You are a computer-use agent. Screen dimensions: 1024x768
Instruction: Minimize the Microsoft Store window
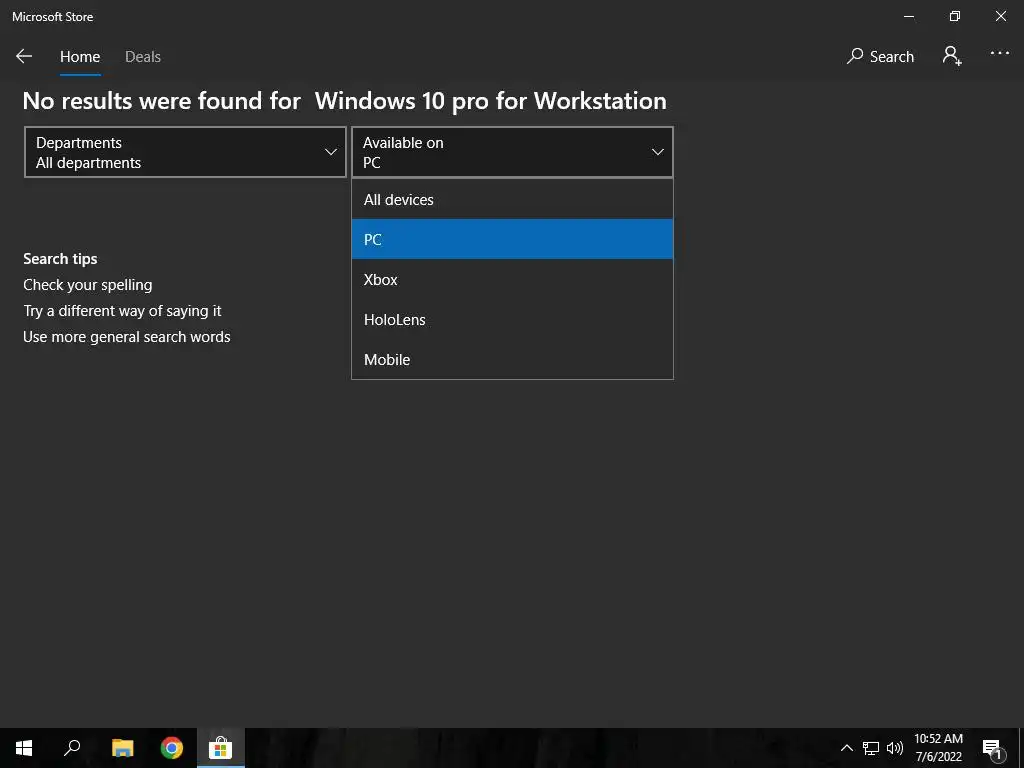click(908, 16)
